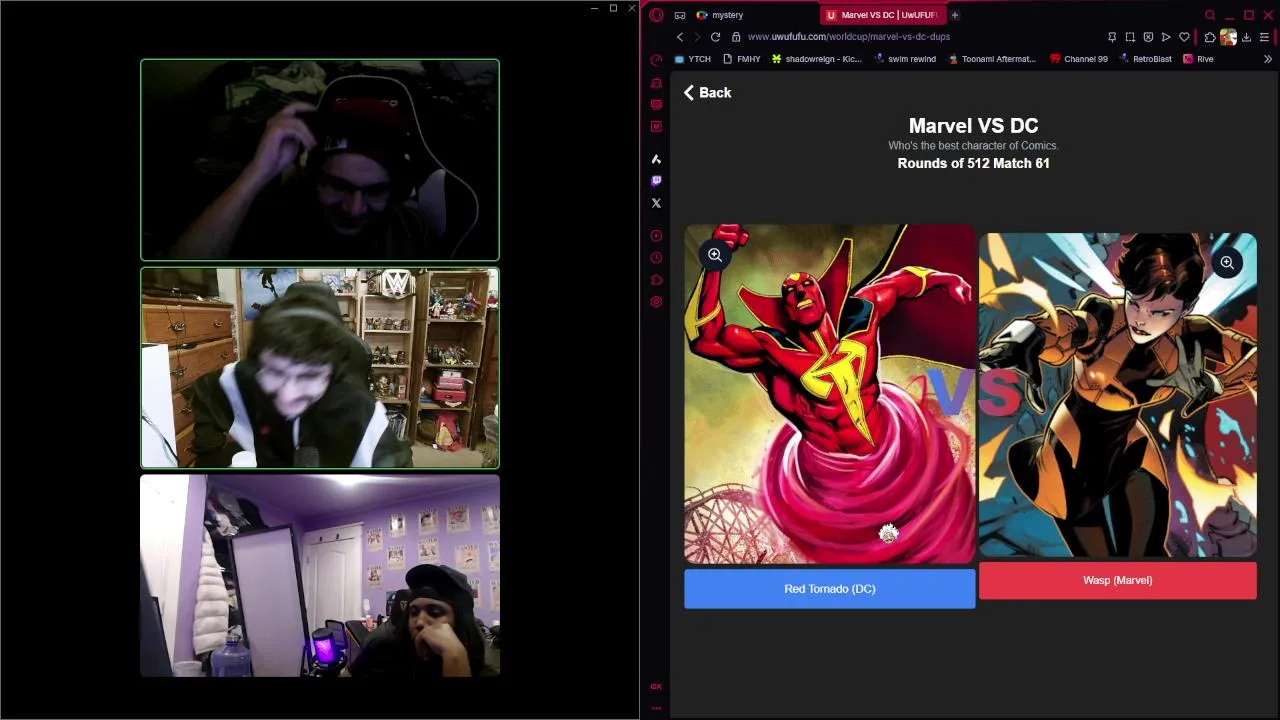Screen dimensions: 1280x720
Task: Open the extensions cube icon
Action: point(1209,37)
